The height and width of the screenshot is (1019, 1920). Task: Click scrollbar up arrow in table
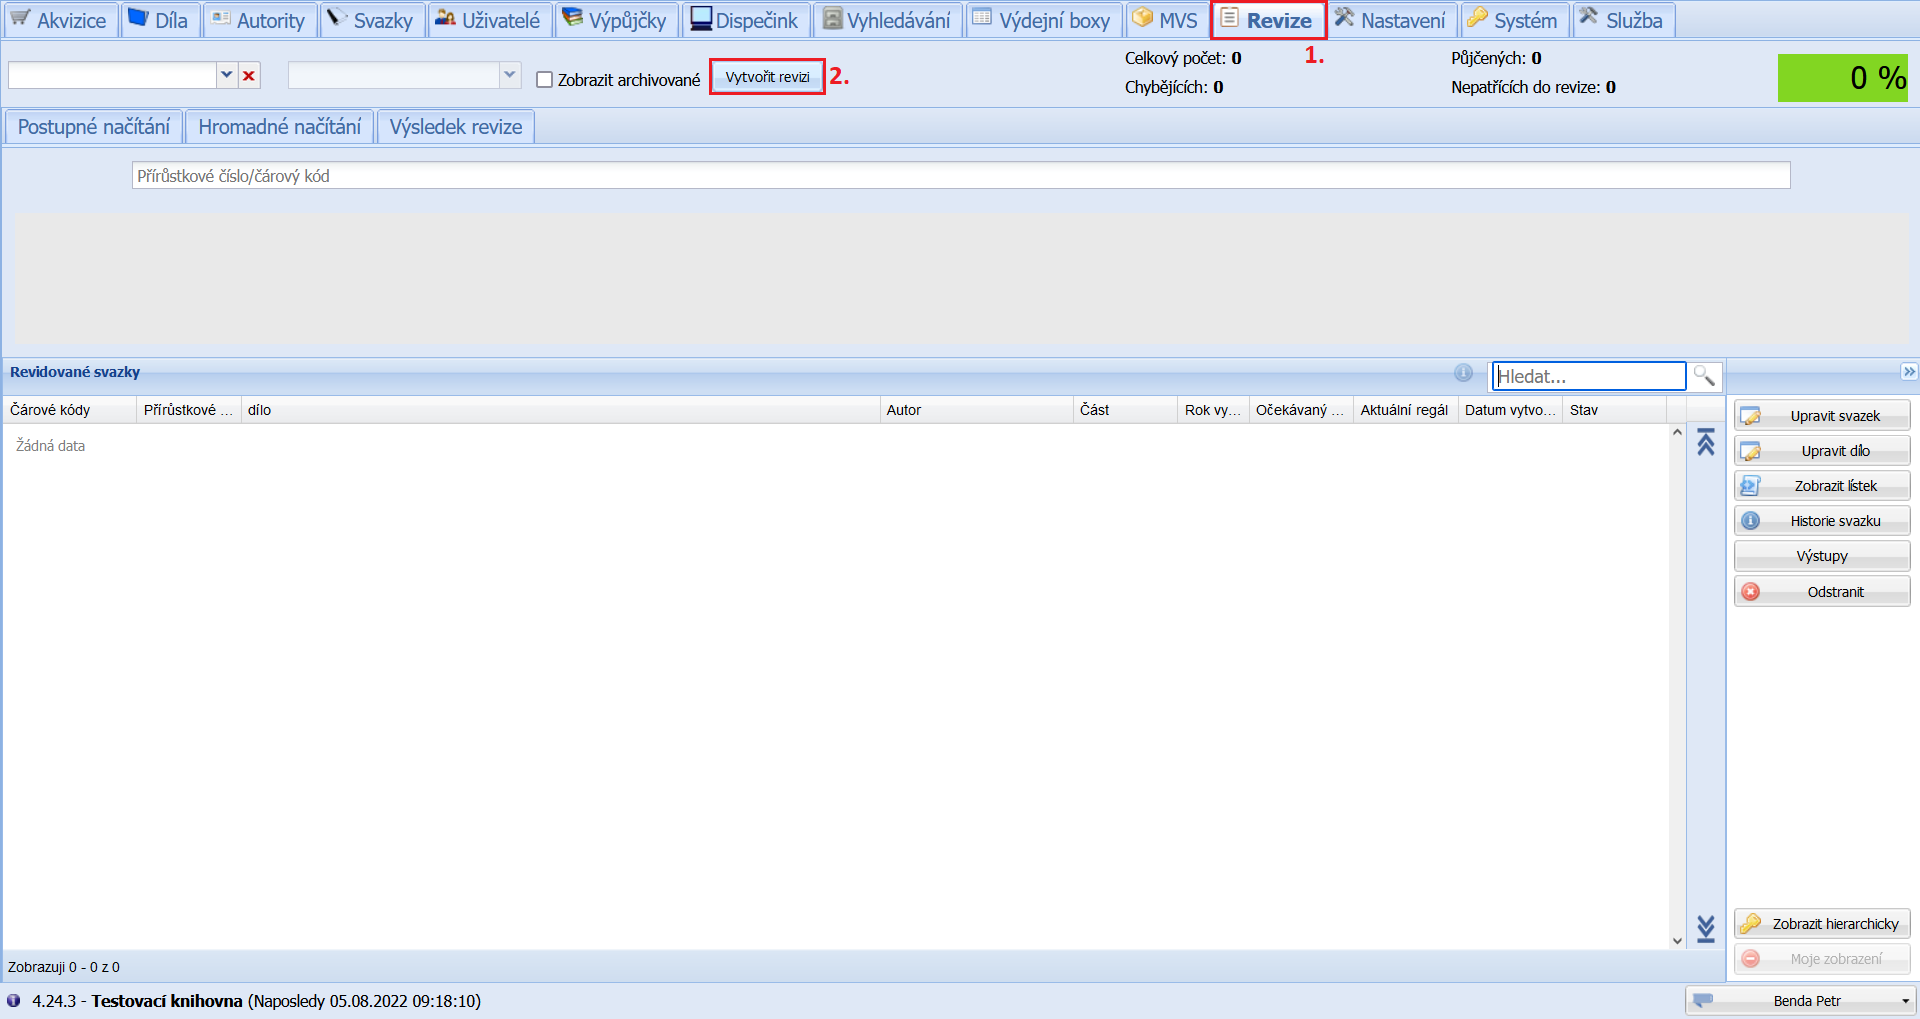point(1677,432)
